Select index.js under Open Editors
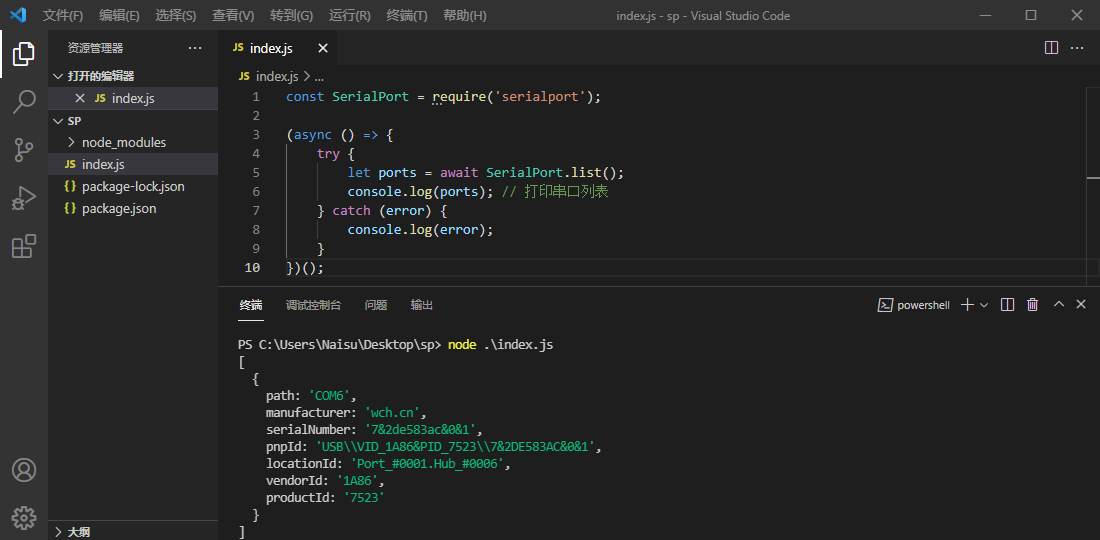This screenshot has height=540, width=1100. coord(133,98)
